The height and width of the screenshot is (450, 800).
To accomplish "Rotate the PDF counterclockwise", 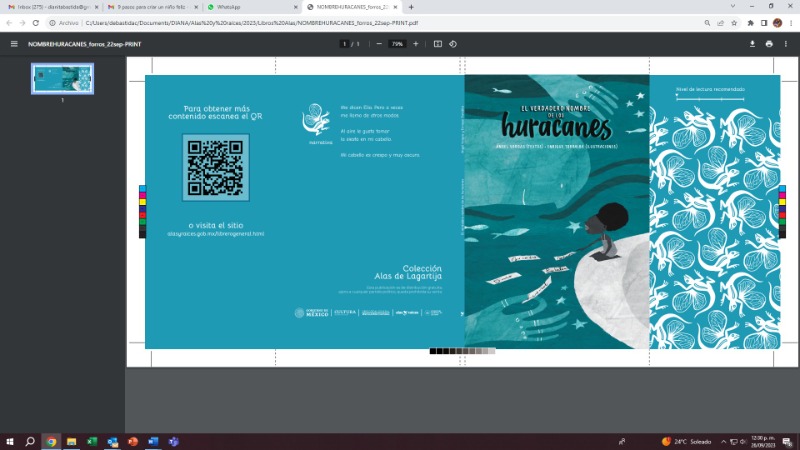I will [x=453, y=44].
